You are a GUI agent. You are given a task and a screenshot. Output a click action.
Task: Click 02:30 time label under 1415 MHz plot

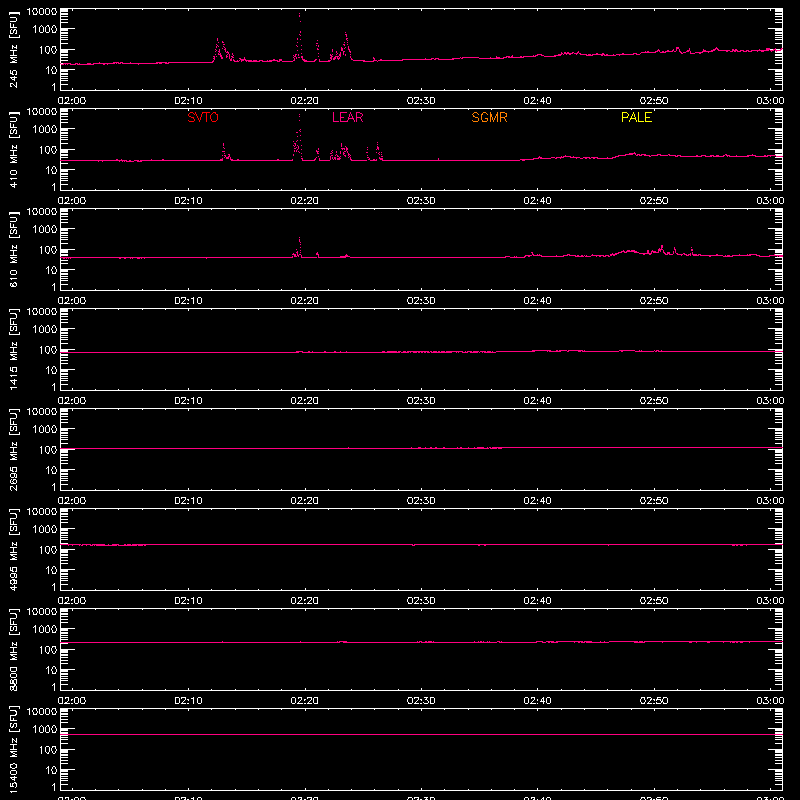pos(421,401)
